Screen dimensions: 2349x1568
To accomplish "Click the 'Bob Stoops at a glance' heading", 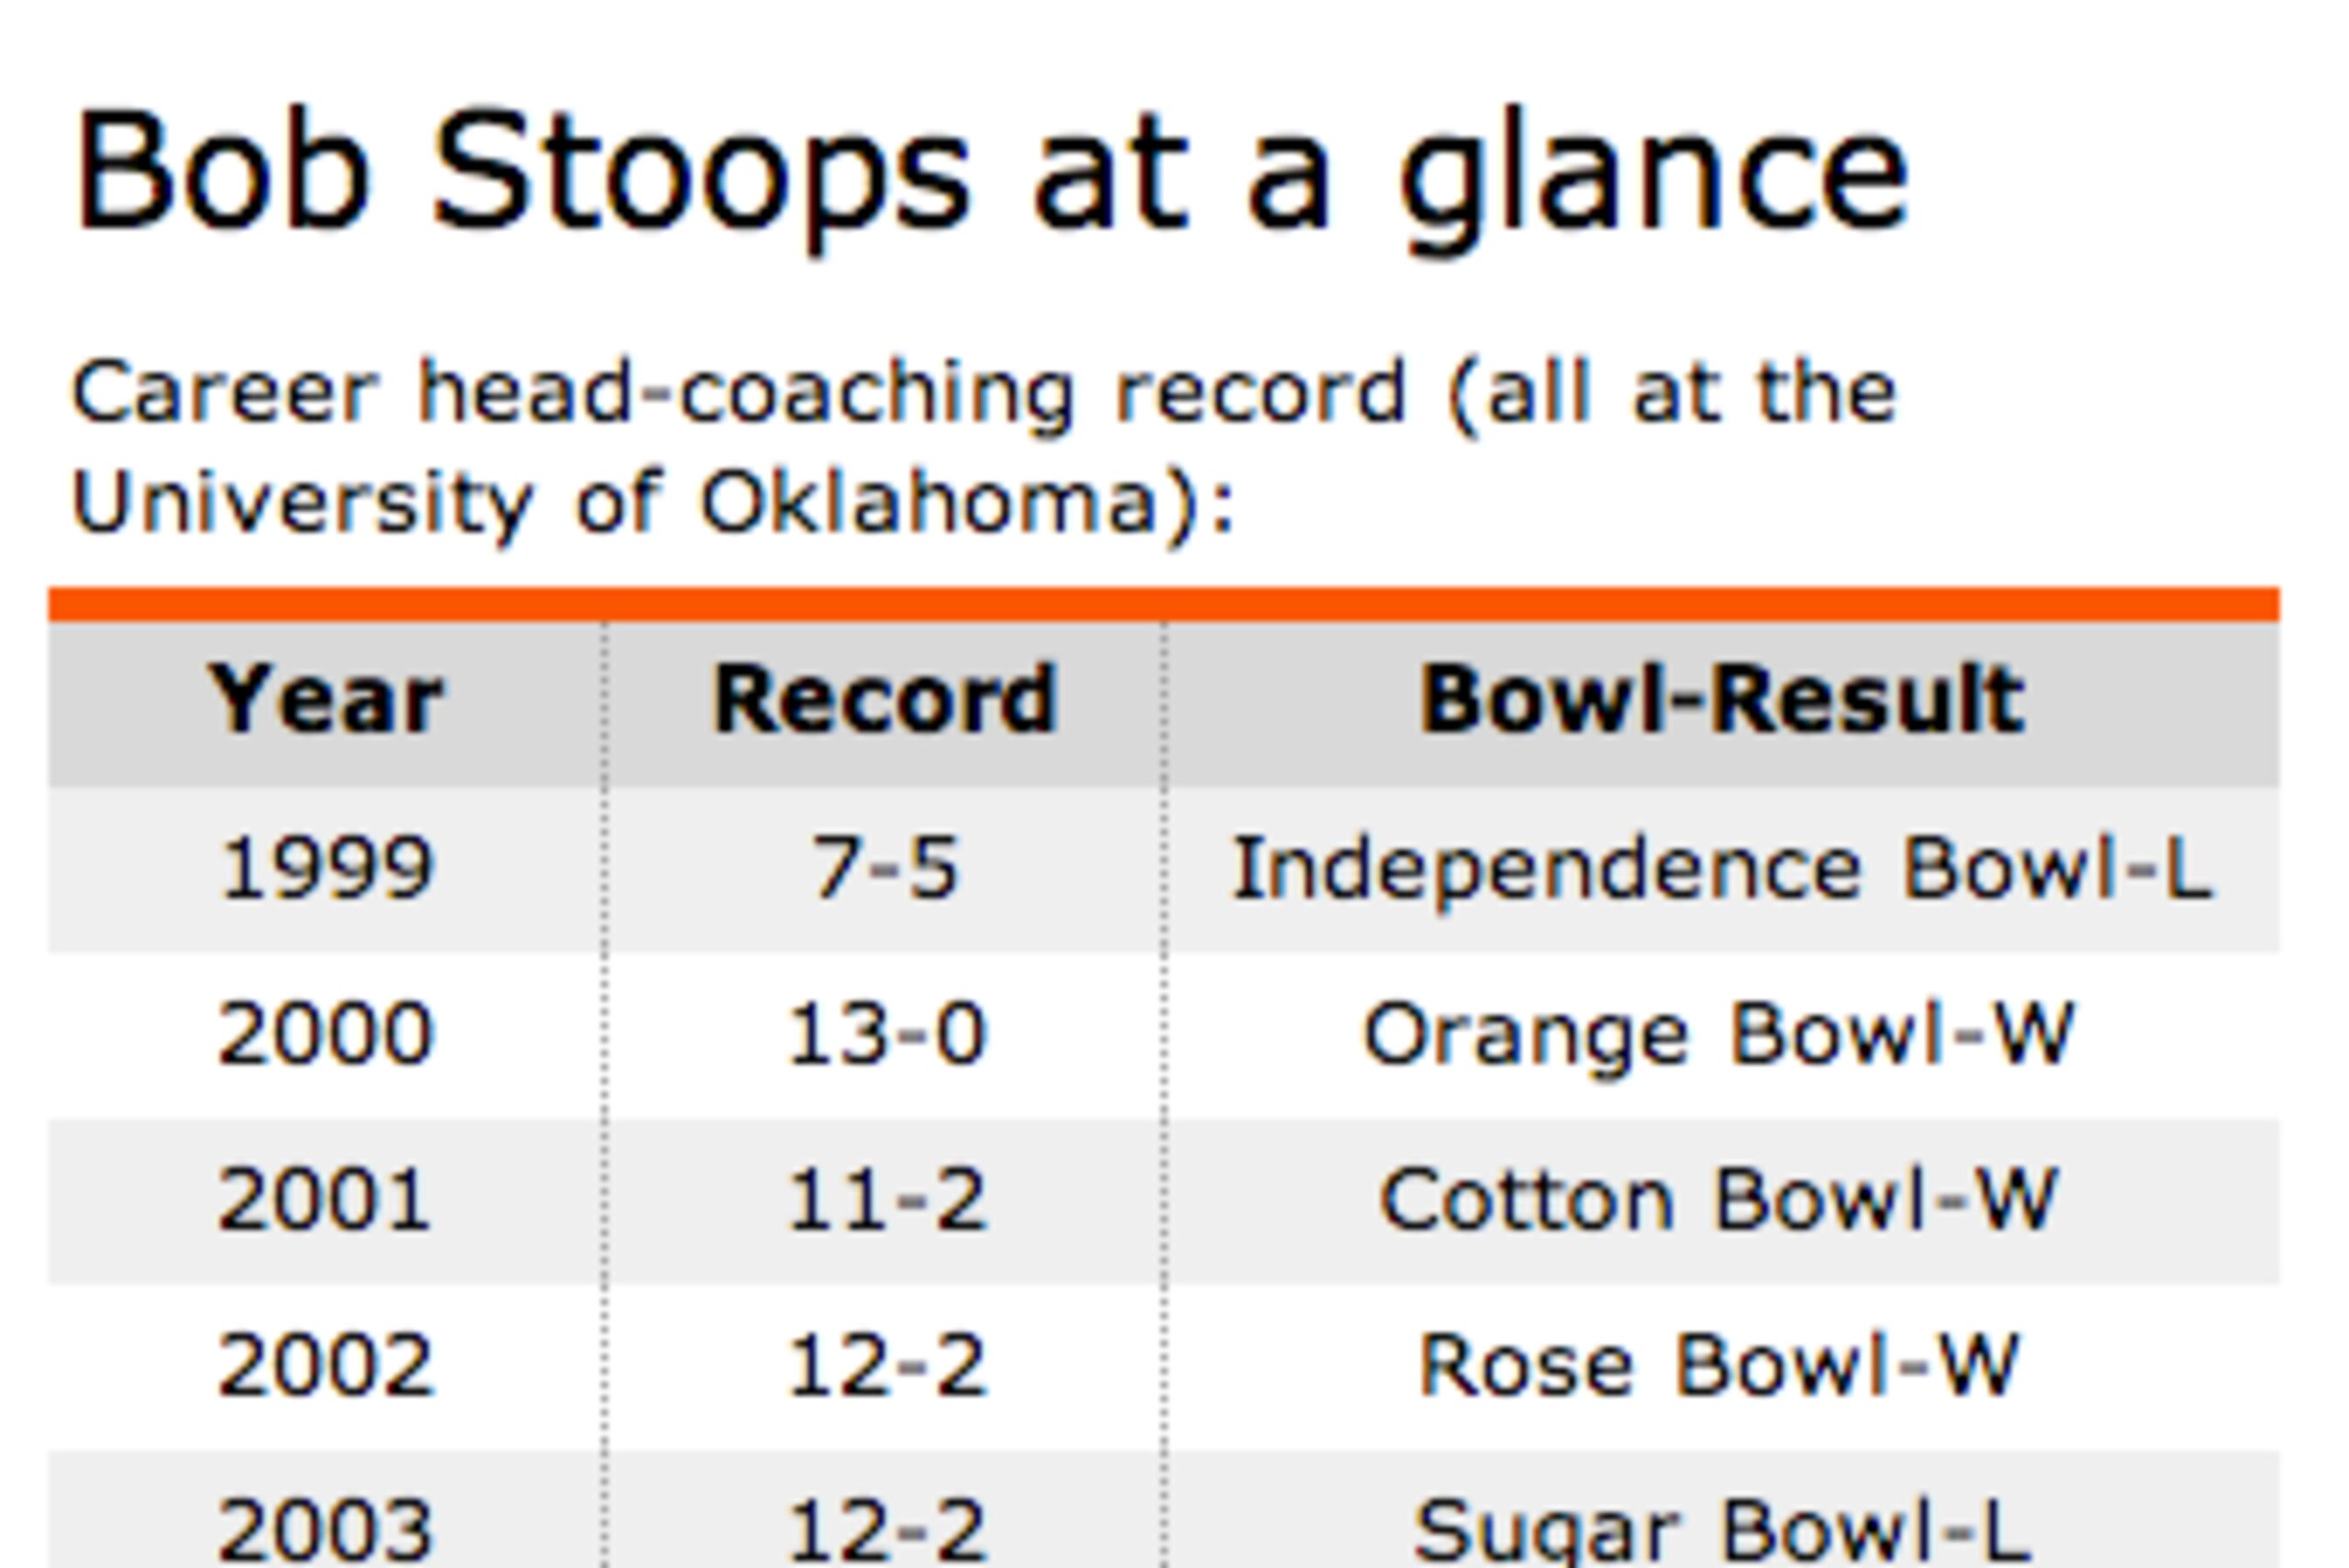I will click(992, 178).
